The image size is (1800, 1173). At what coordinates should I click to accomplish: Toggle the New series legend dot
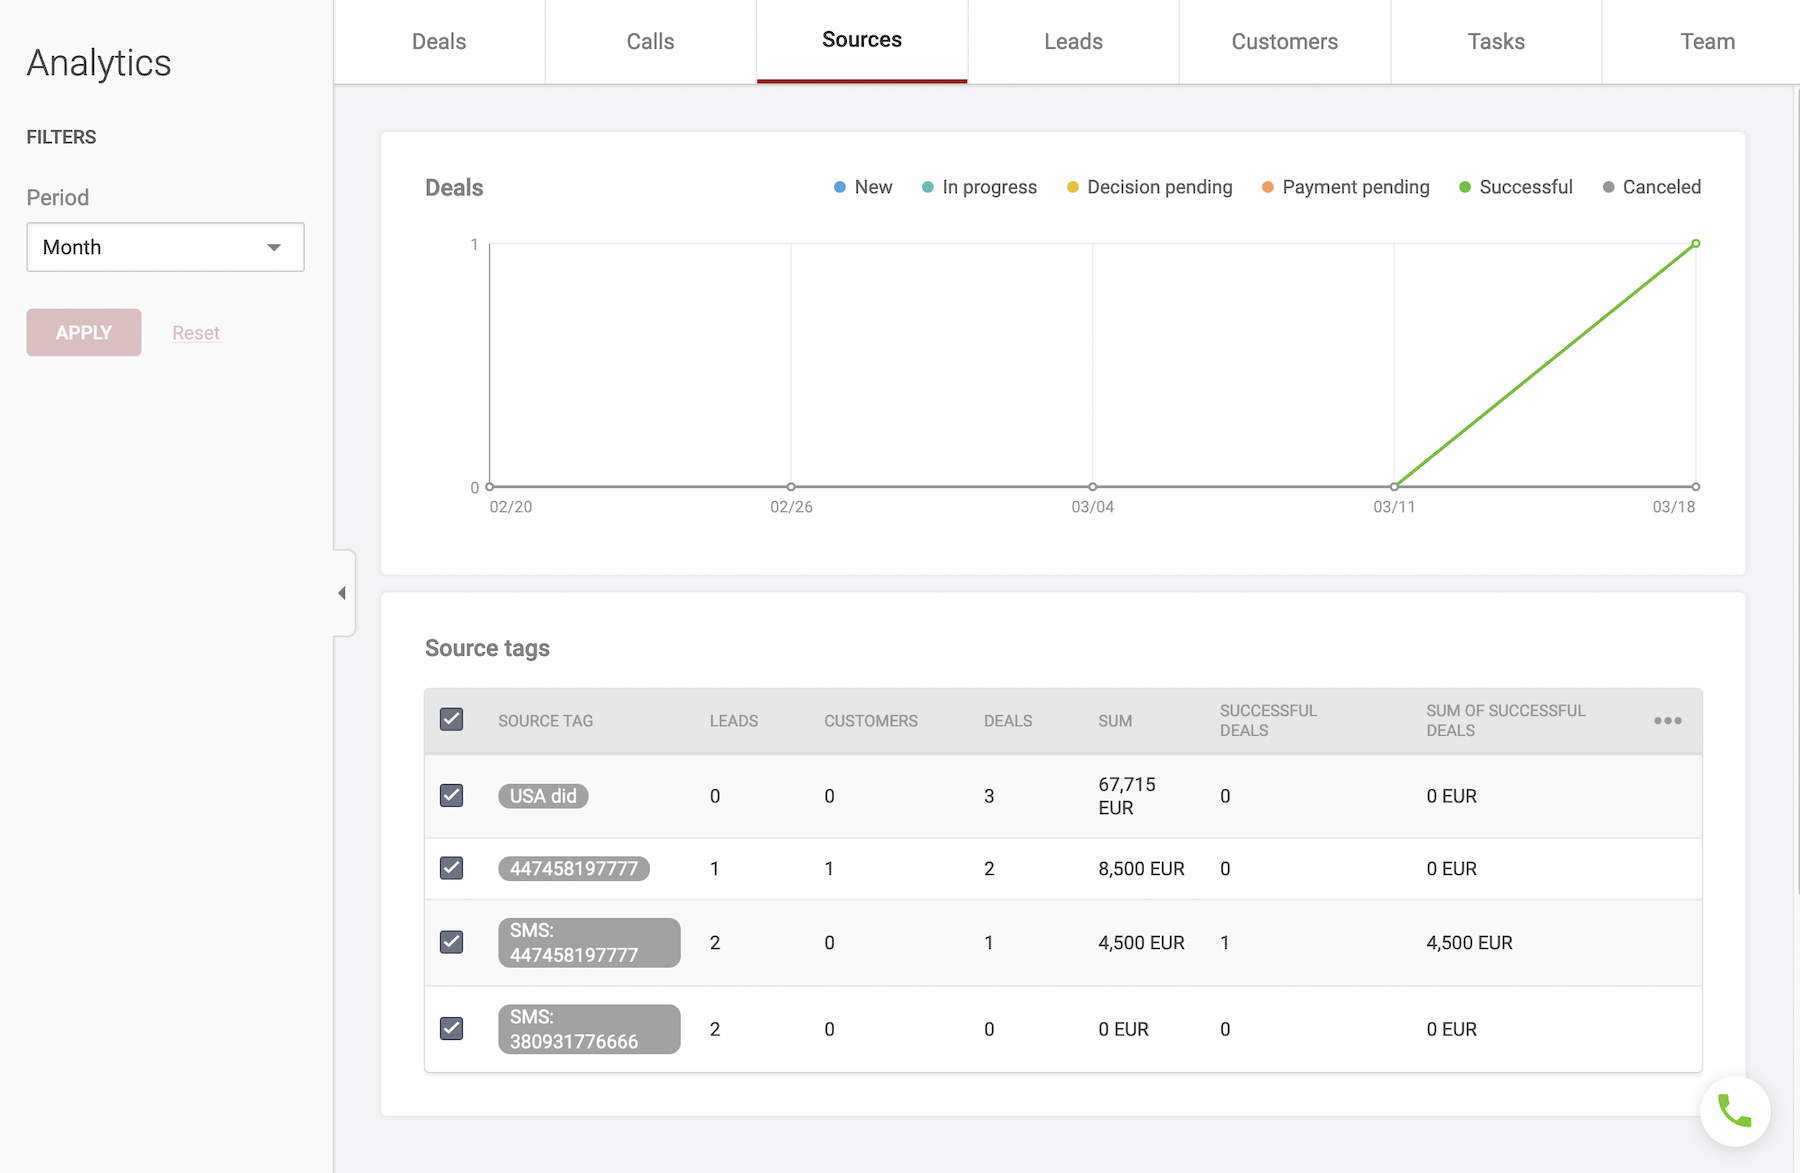pos(840,187)
